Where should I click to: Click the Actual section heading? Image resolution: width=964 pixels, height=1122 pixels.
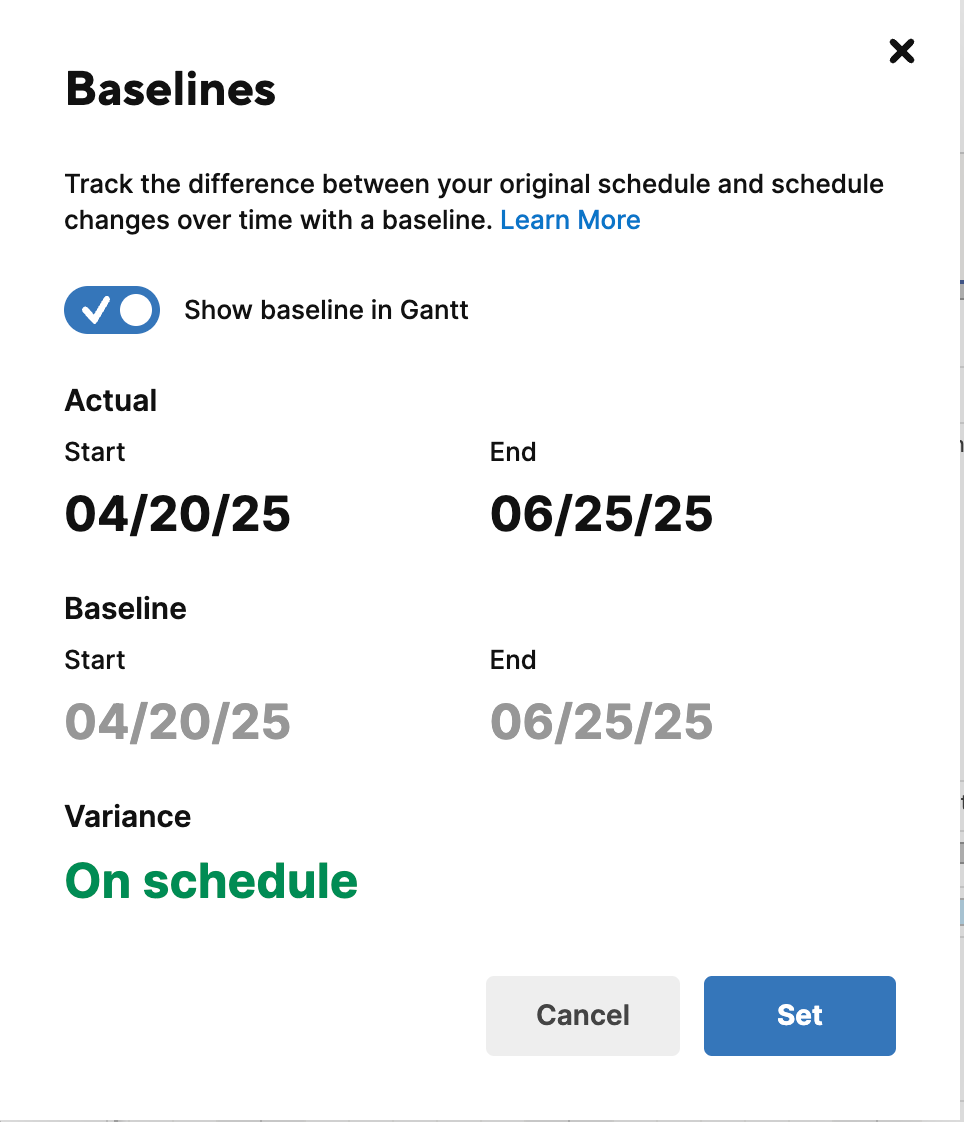(x=111, y=401)
